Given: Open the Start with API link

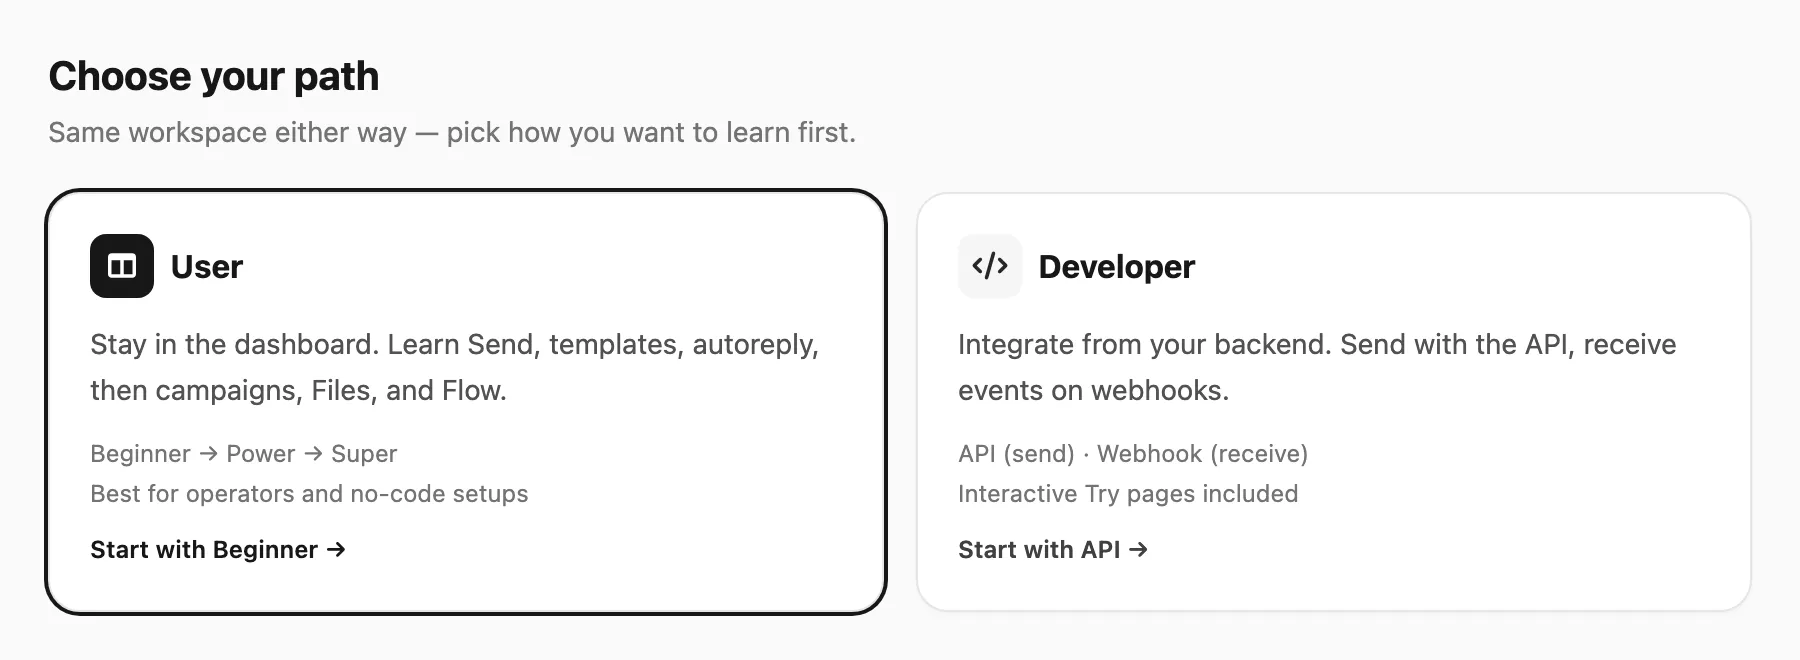Looking at the screenshot, I should click(1053, 550).
